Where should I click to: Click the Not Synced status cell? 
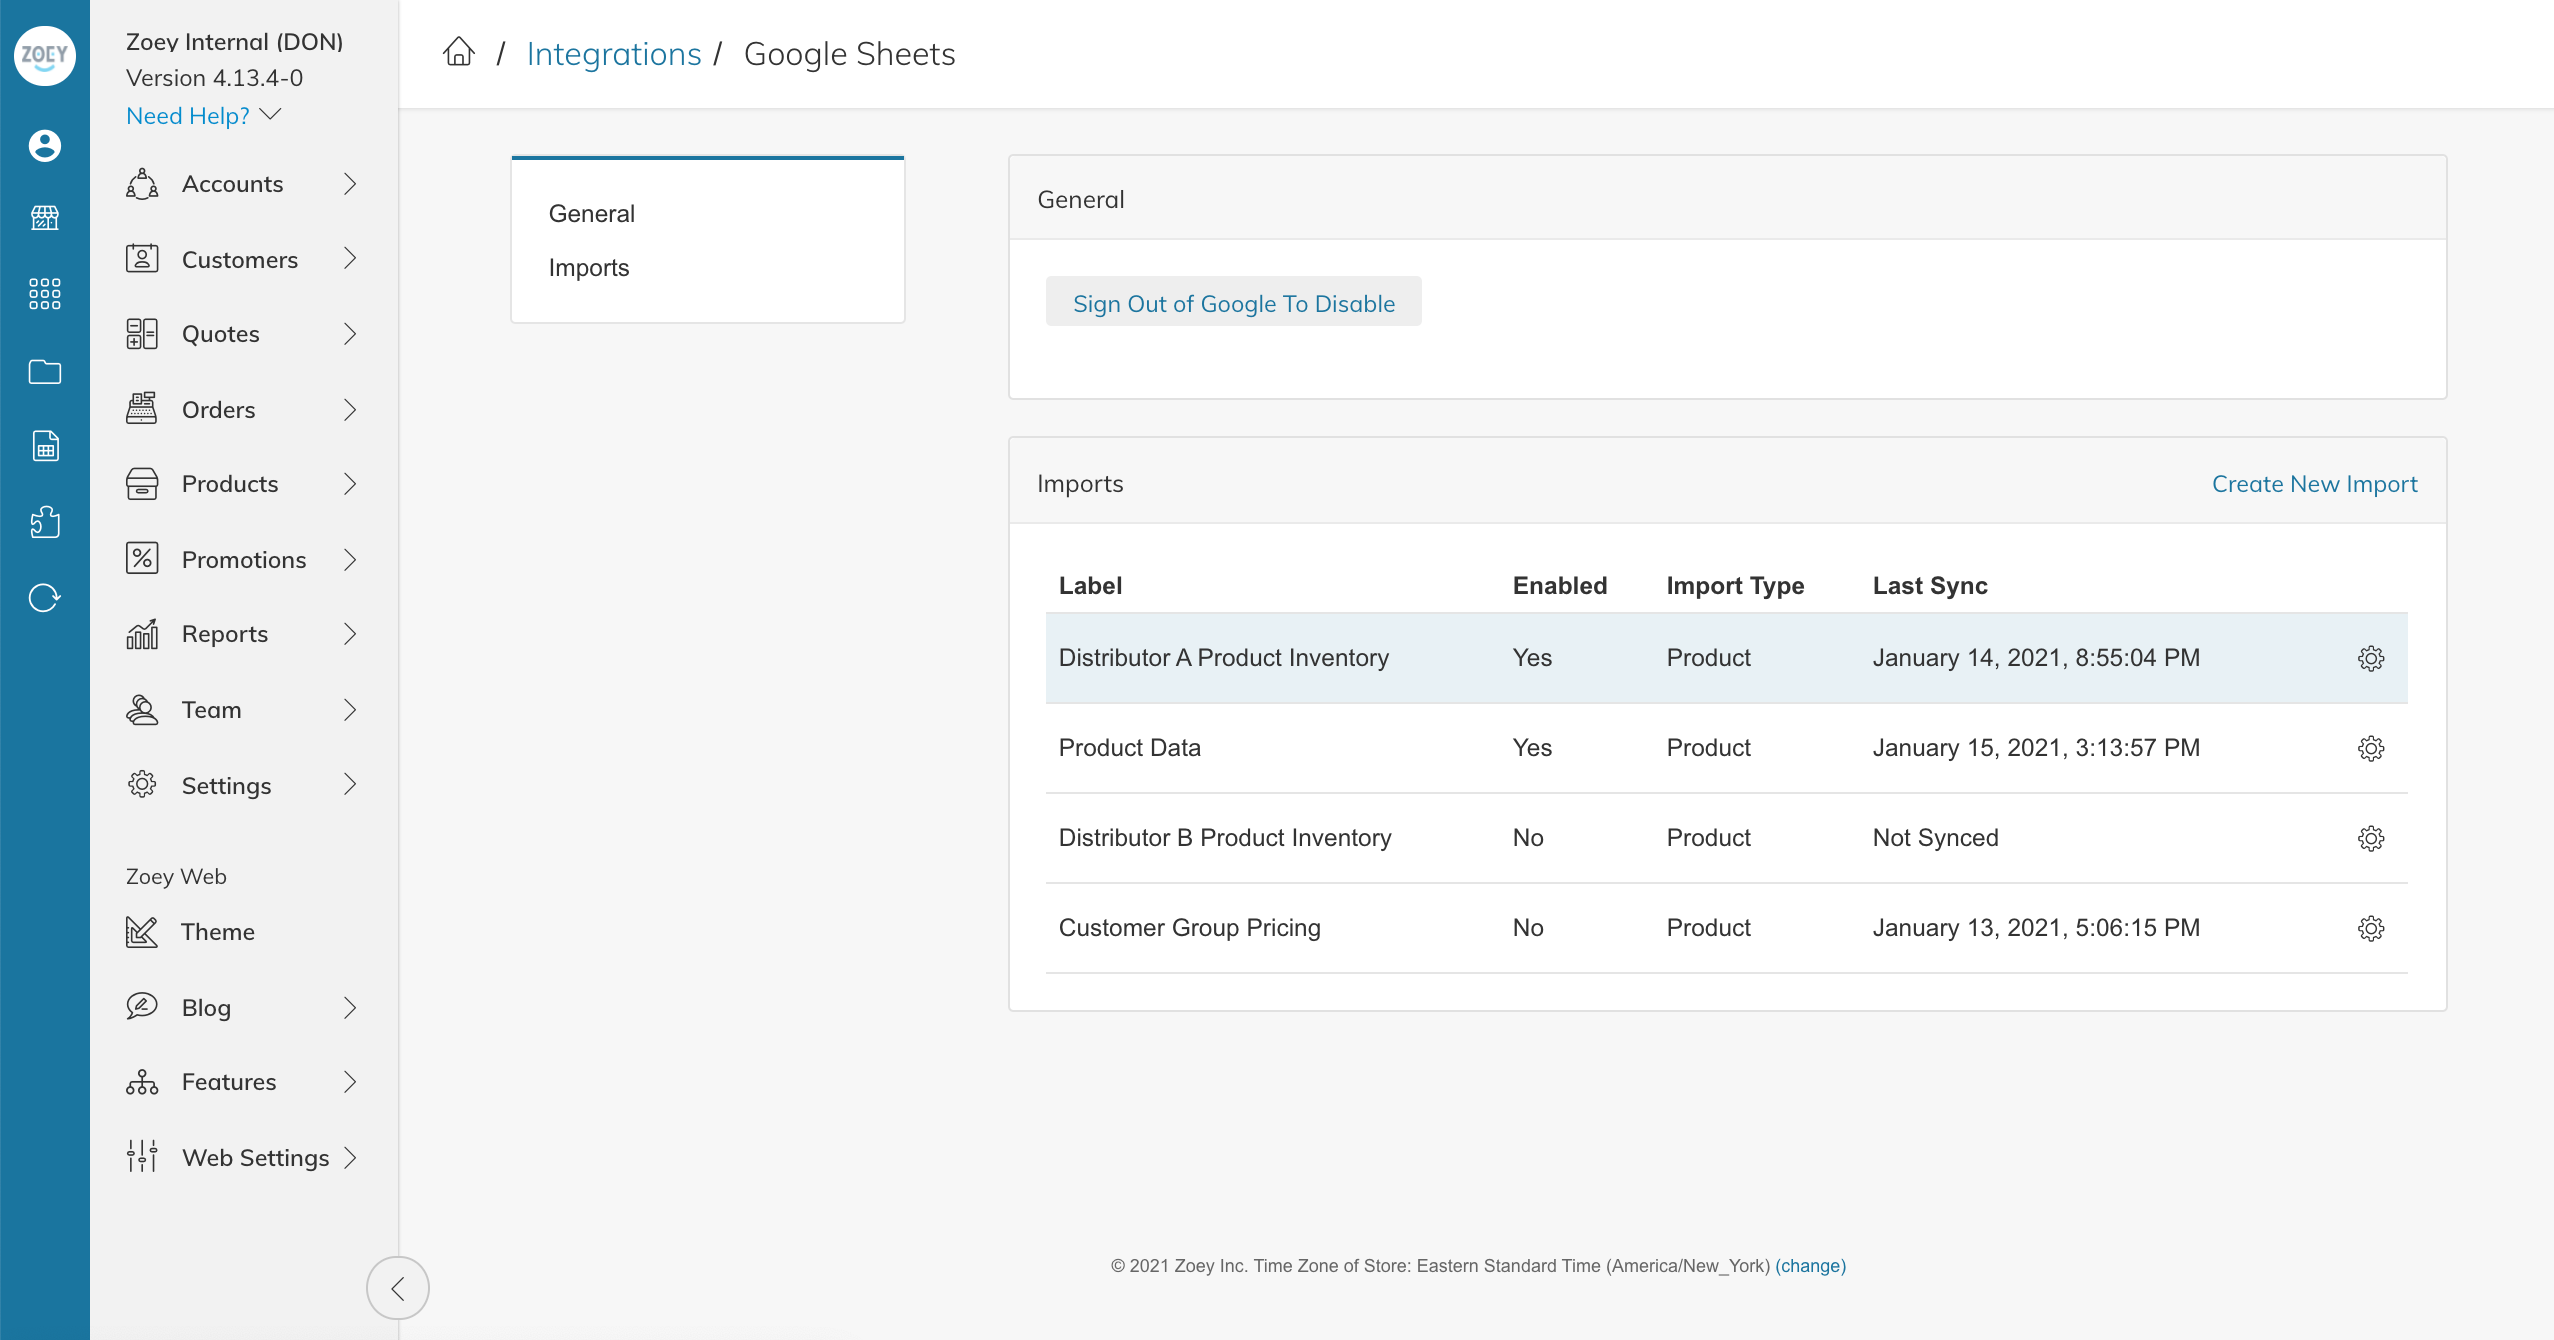point(1936,838)
